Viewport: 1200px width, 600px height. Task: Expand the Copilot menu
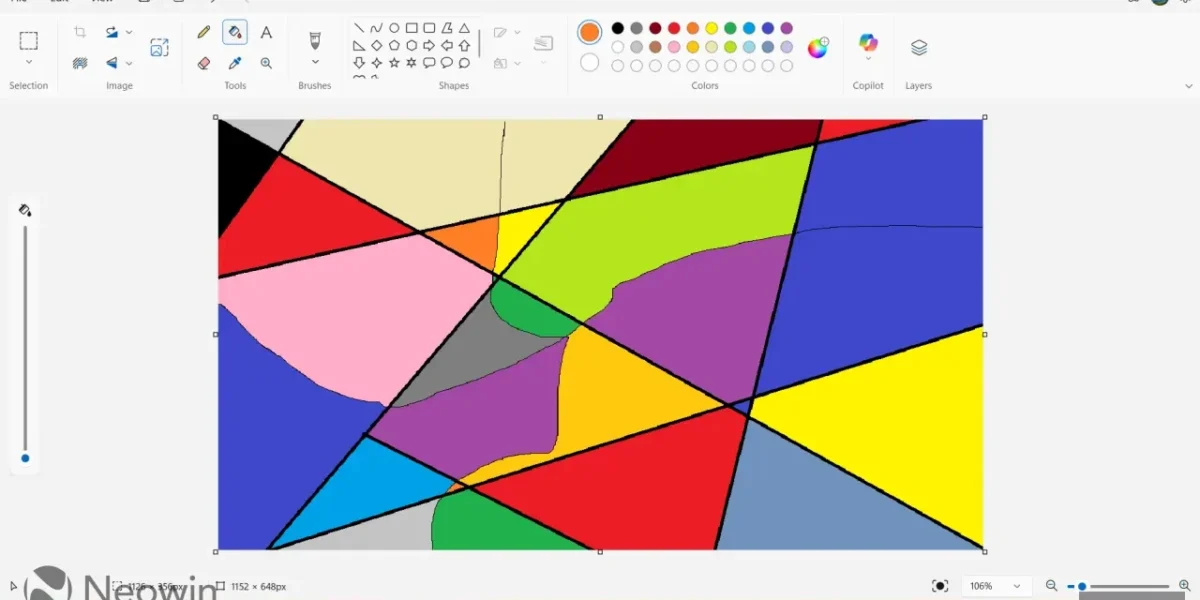point(868,59)
